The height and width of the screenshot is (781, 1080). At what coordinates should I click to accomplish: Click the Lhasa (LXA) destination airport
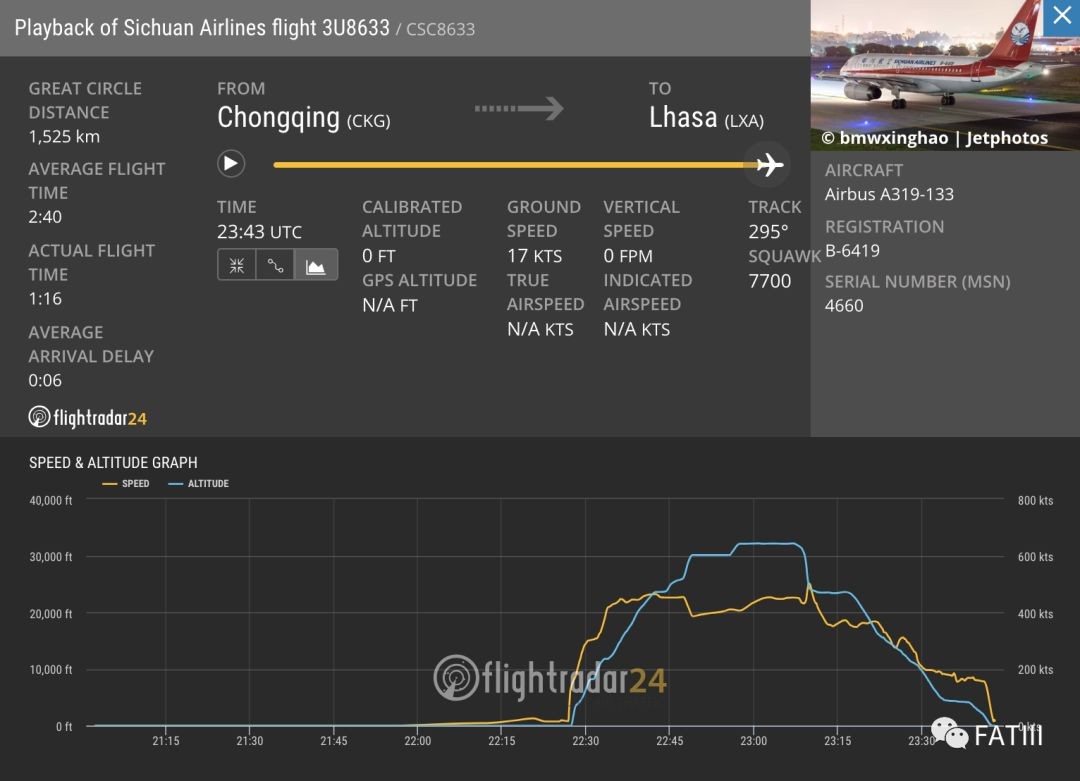(706, 118)
